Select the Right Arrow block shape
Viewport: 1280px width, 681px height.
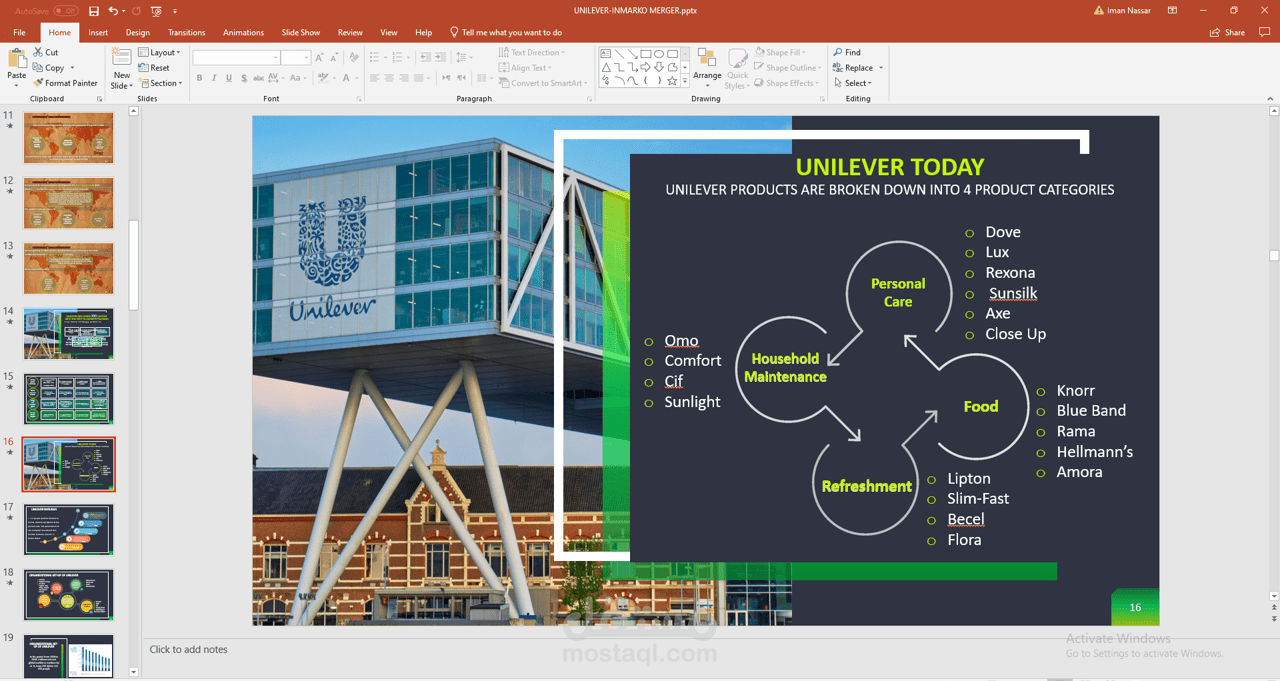pos(645,67)
